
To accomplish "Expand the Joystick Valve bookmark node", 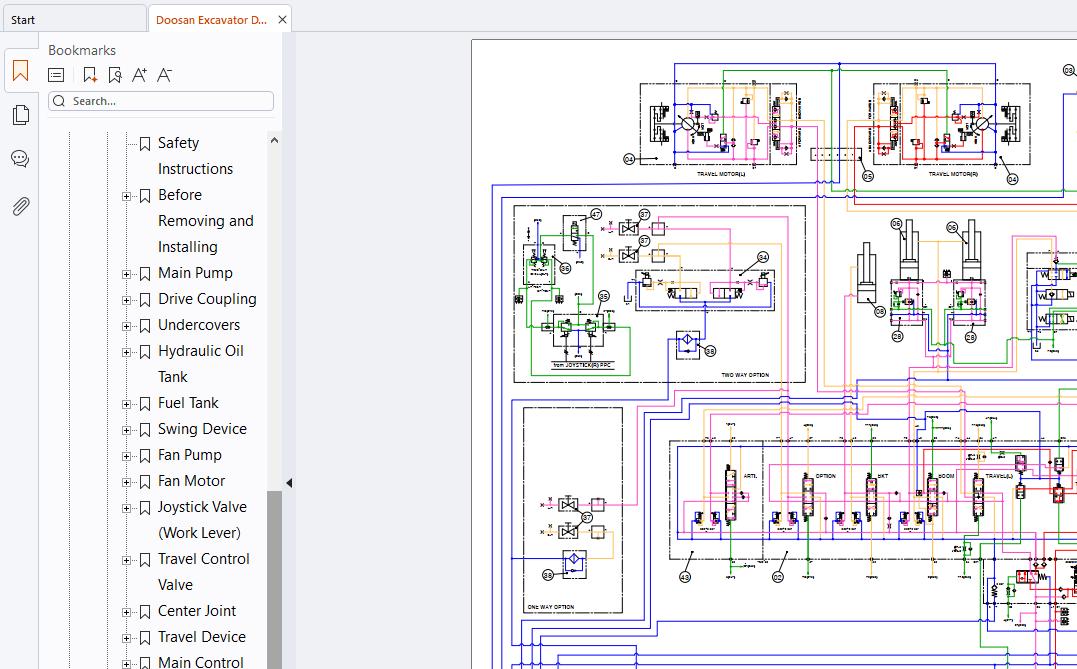I will (126, 508).
